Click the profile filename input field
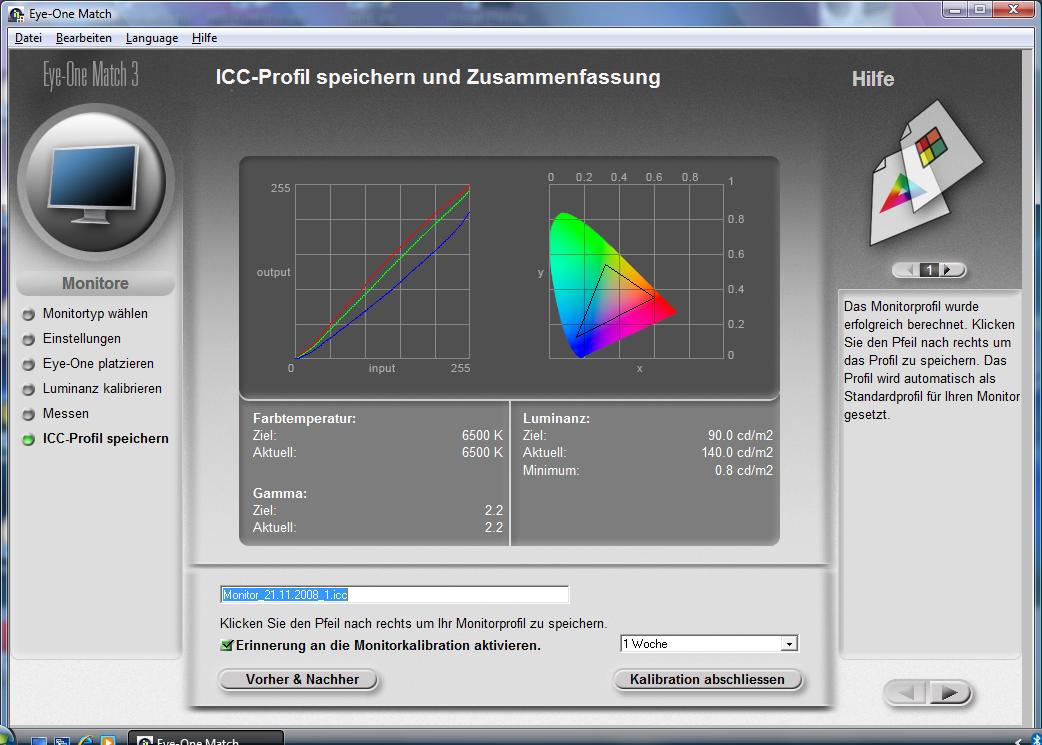1042x745 pixels. pyautogui.click(x=394, y=594)
